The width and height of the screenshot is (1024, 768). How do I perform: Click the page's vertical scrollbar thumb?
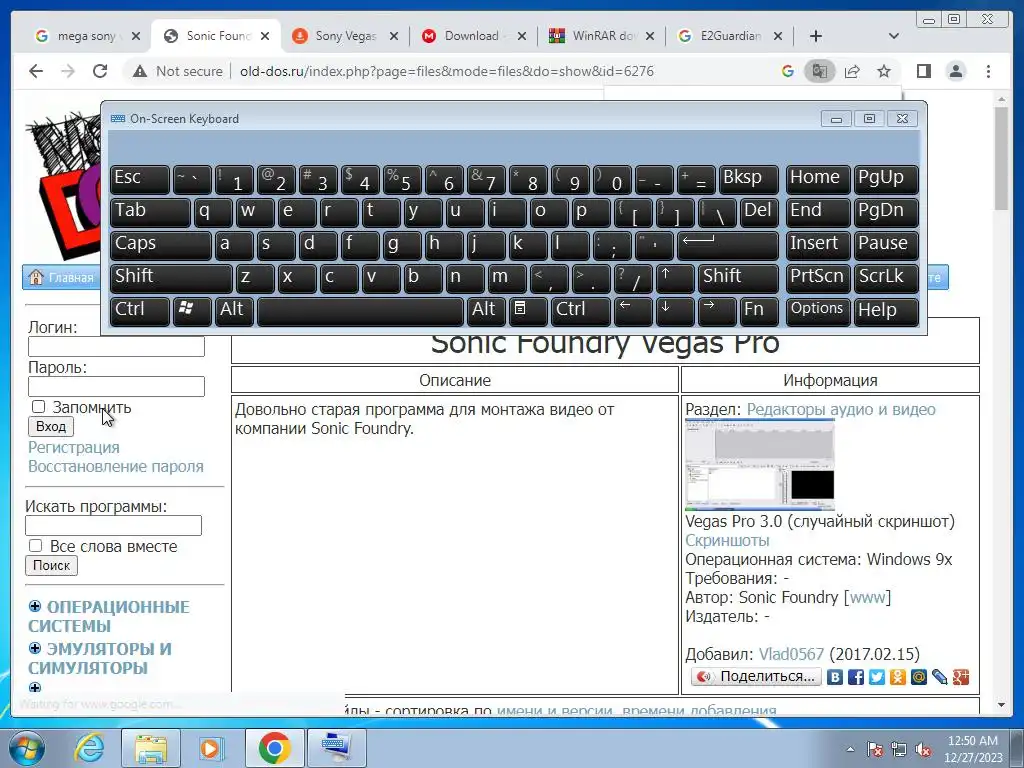[1001, 159]
